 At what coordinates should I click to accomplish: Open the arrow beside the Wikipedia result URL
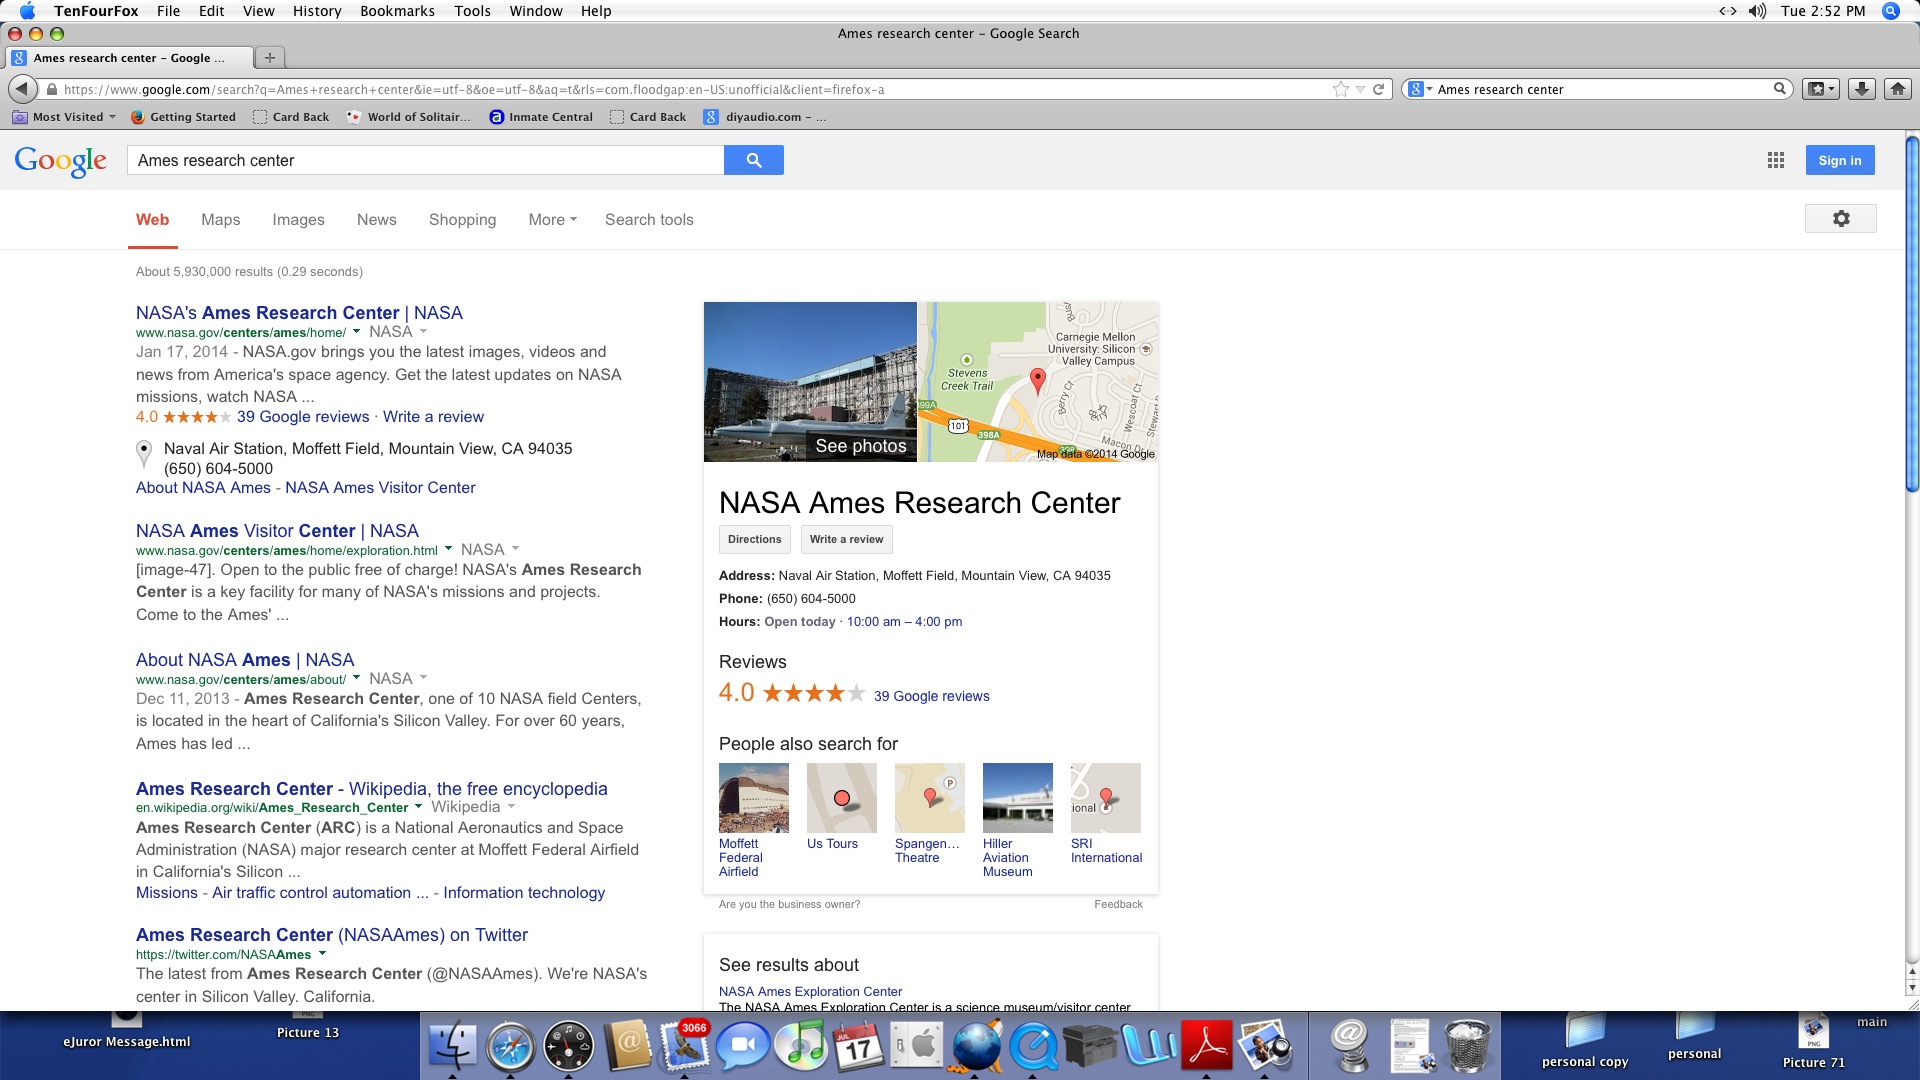418,806
